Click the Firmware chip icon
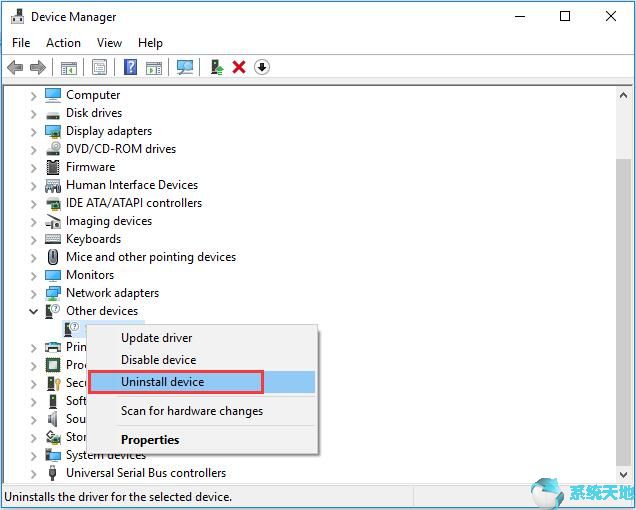636x510 pixels. (53, 167)
